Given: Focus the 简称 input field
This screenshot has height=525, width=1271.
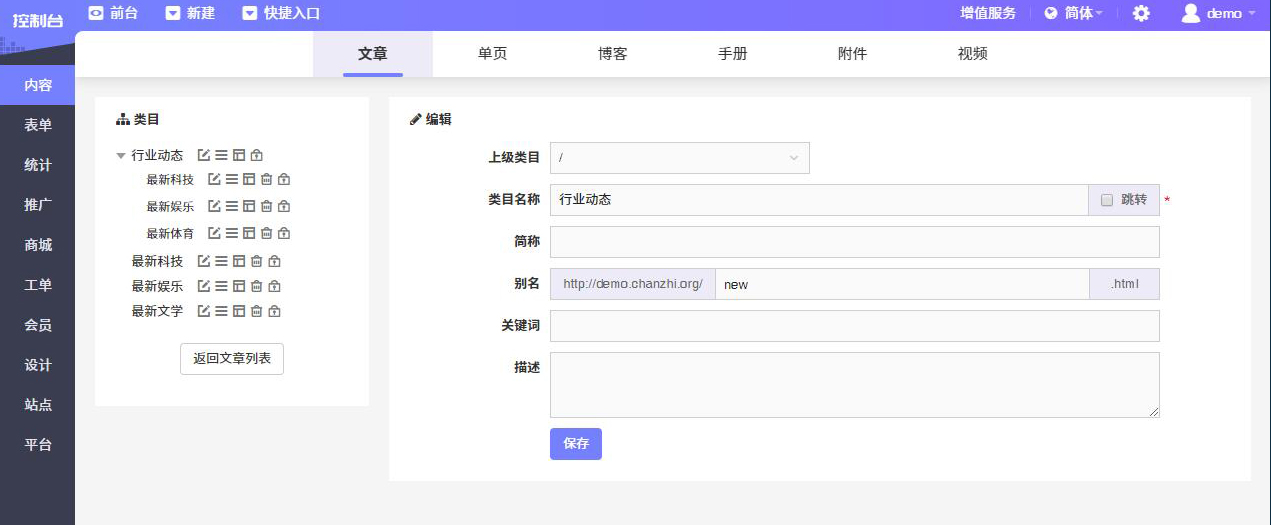Looking at the screenshot, I should [855, 242].
